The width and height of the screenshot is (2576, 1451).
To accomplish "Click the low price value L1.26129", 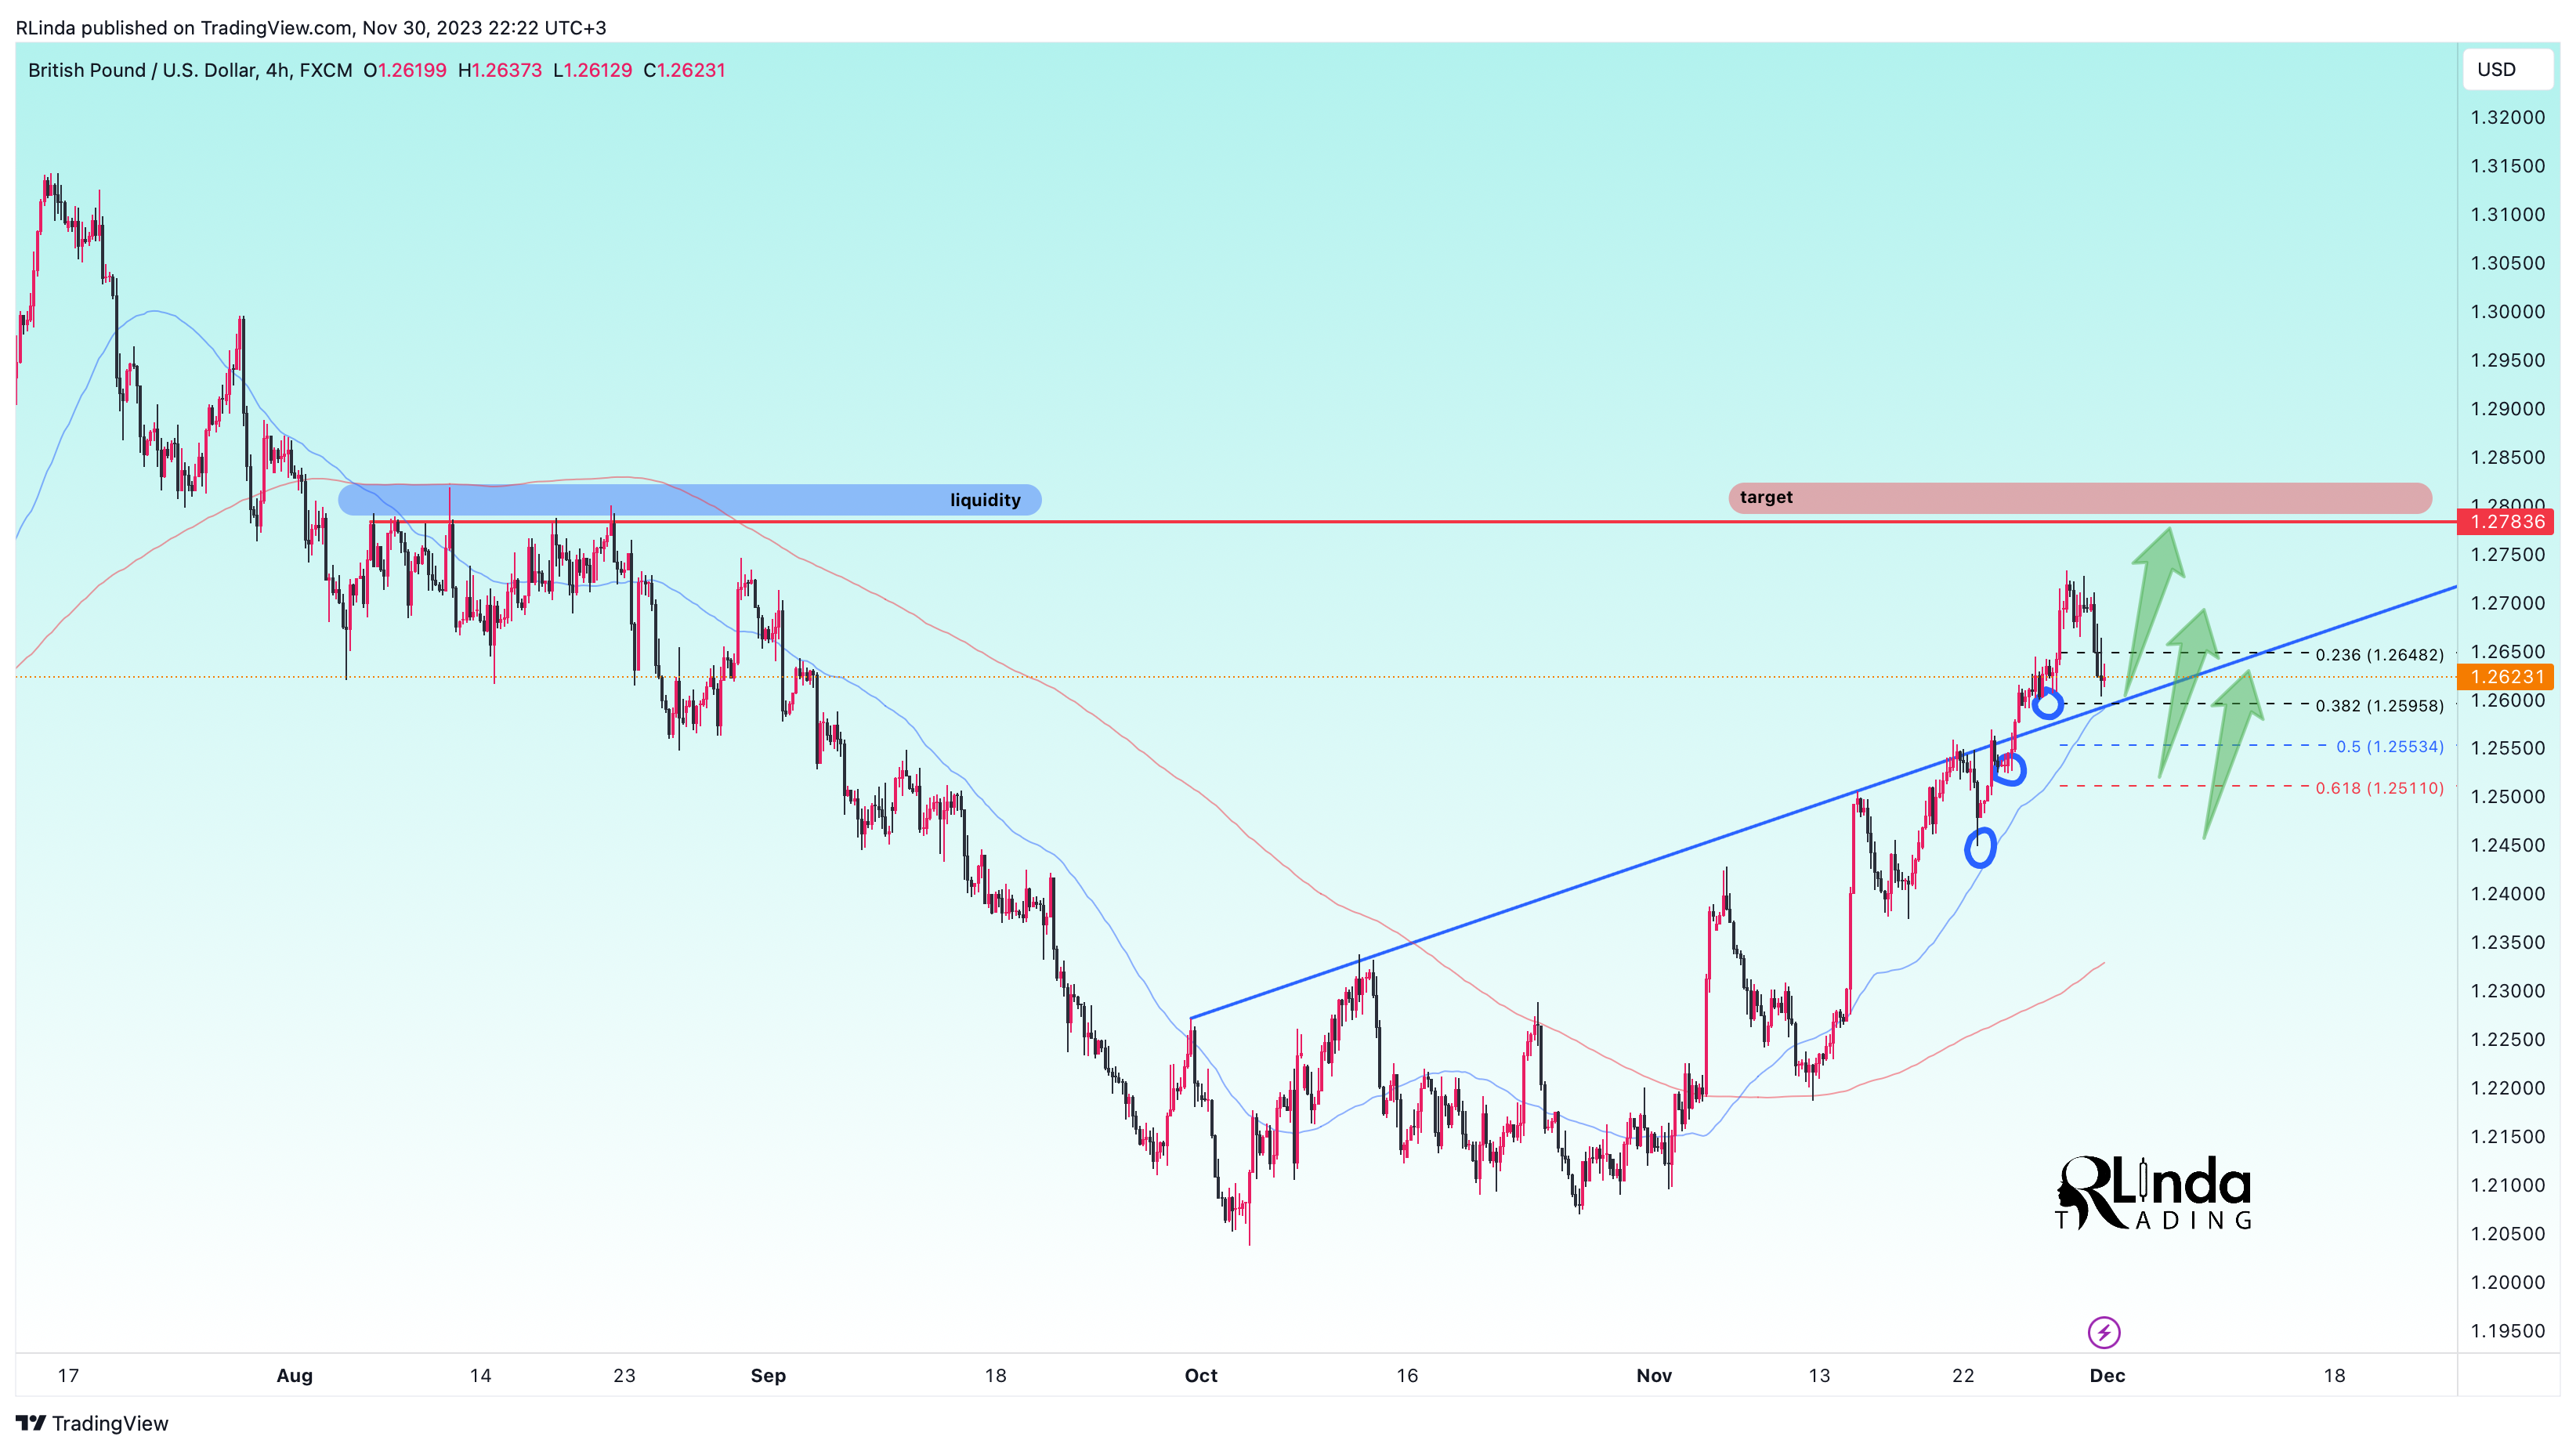I will pos(593,70).
